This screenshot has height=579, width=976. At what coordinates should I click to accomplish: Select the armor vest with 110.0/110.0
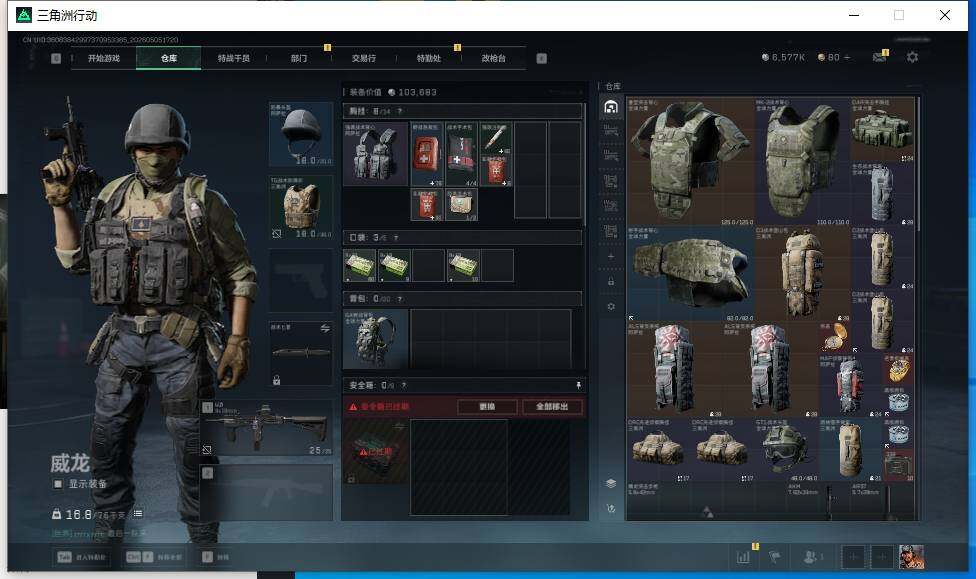[x=802, y=161]
